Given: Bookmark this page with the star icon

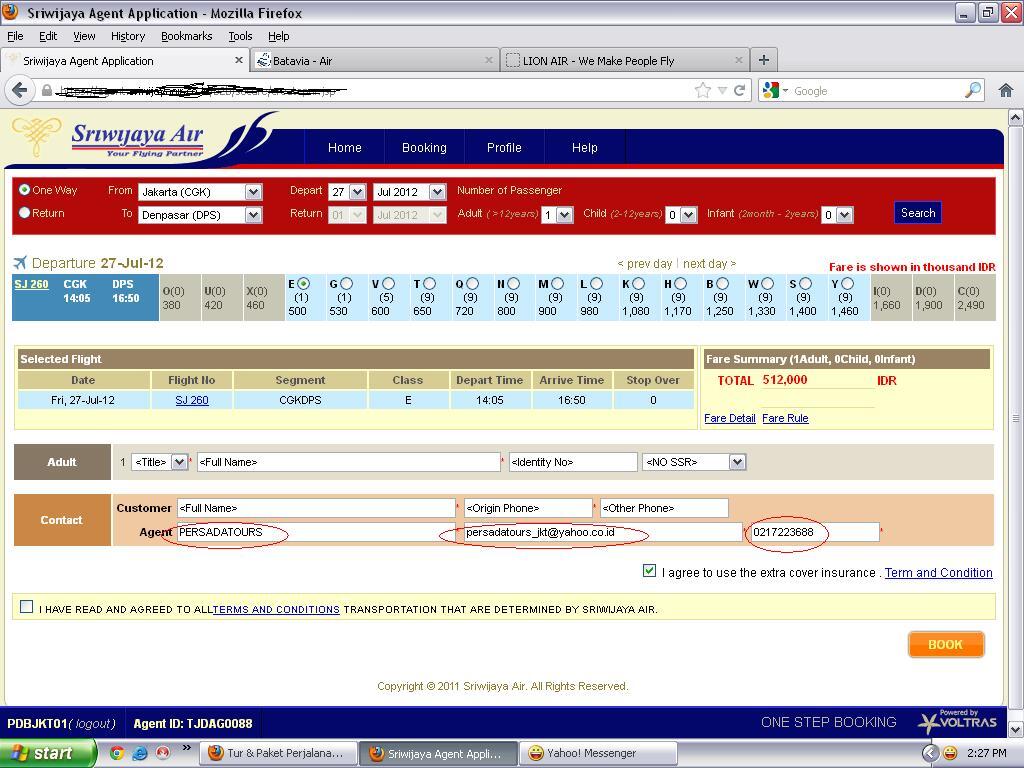Looking at the screenshot, I should pos(703,90).
